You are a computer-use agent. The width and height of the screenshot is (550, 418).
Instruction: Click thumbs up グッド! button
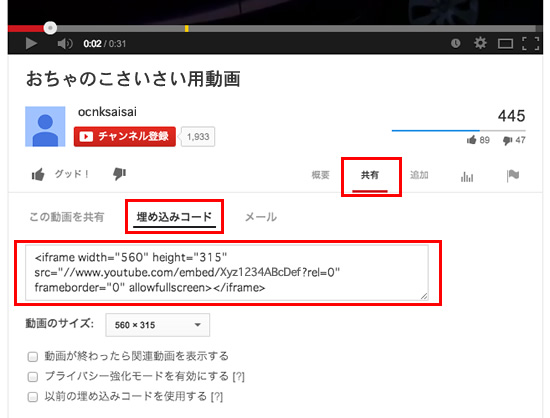pyautogui.click(x=60, y=174)
